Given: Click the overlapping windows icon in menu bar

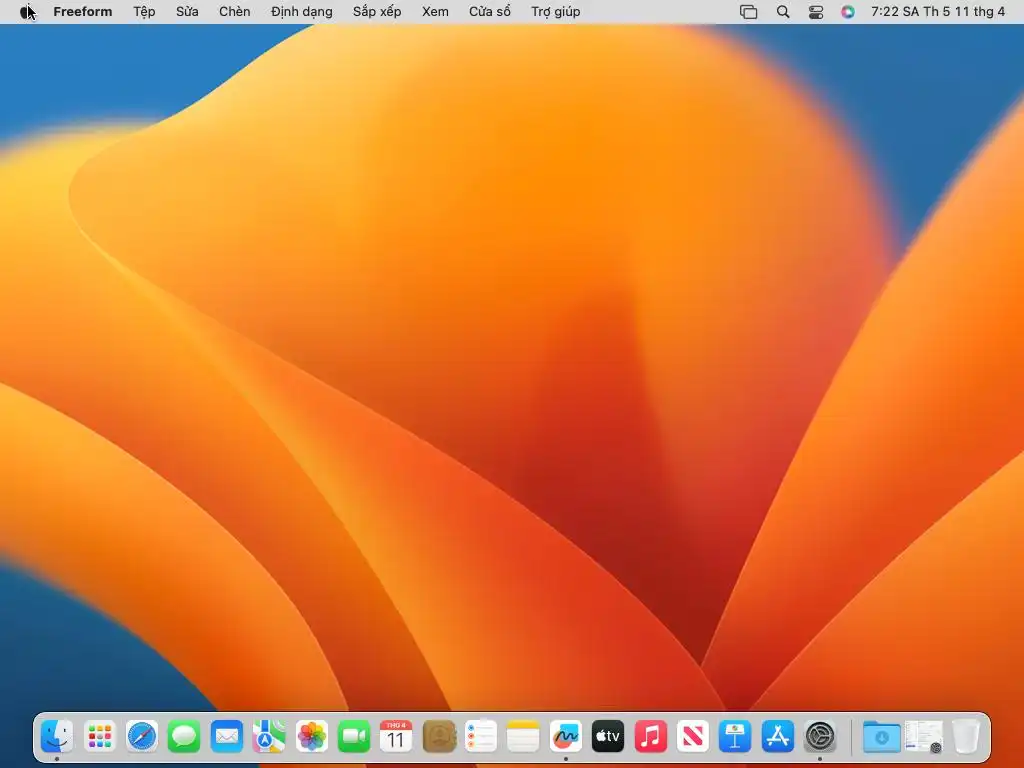Looking at the screenshot, I should tap(748, 12).
